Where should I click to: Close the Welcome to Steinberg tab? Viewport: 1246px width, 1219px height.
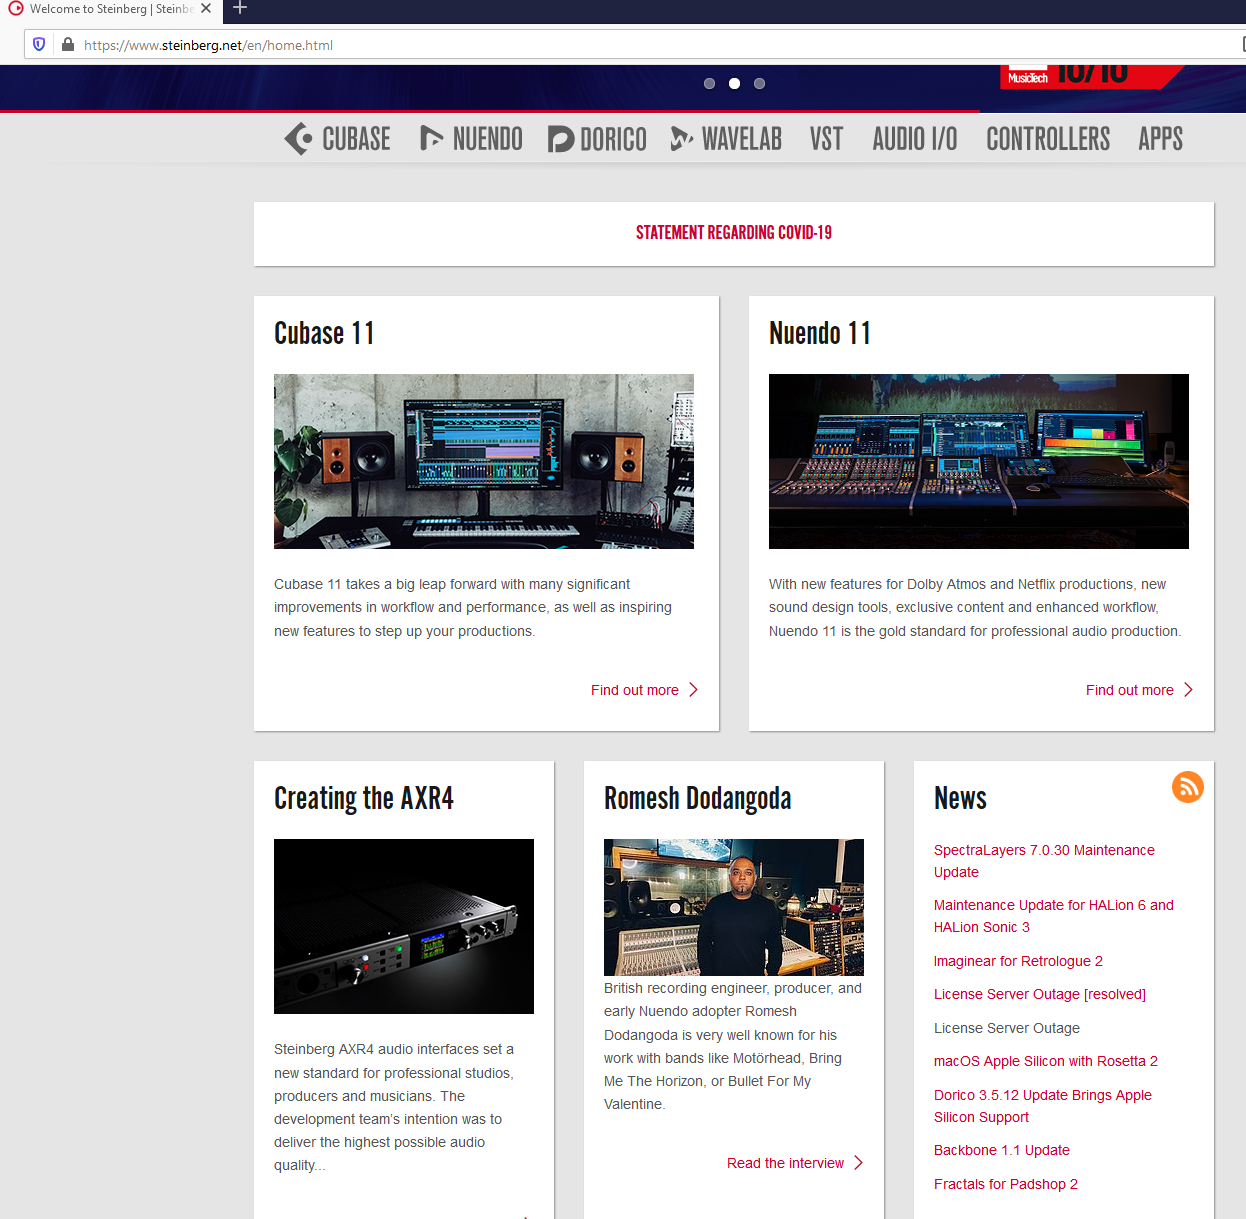[206, 8]
